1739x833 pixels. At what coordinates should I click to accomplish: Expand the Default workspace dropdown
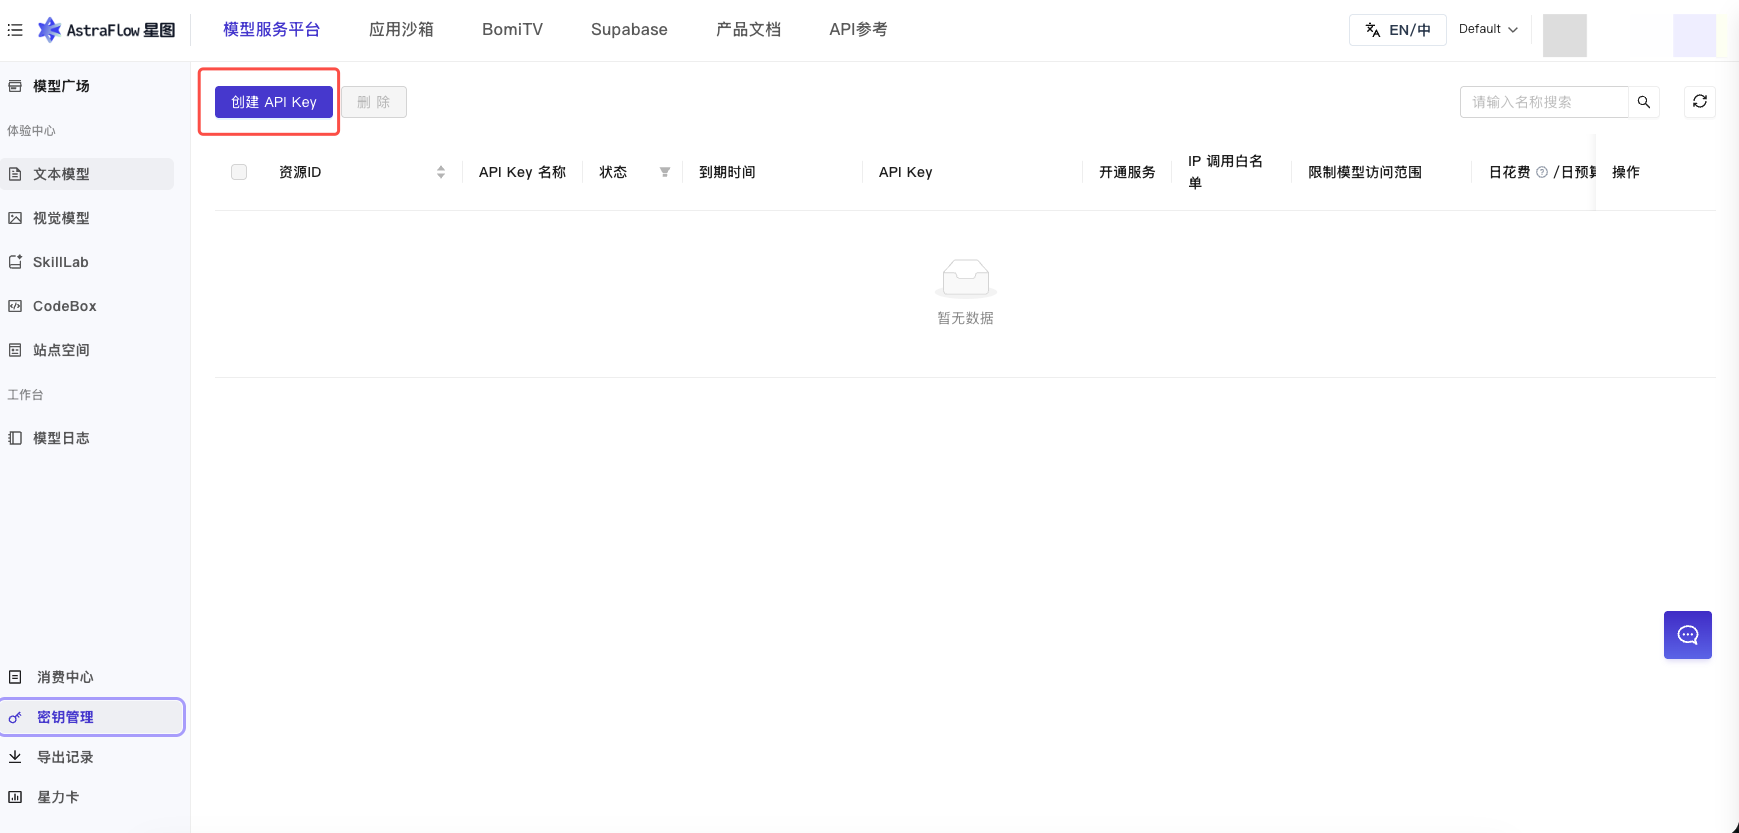(1488, 29)
